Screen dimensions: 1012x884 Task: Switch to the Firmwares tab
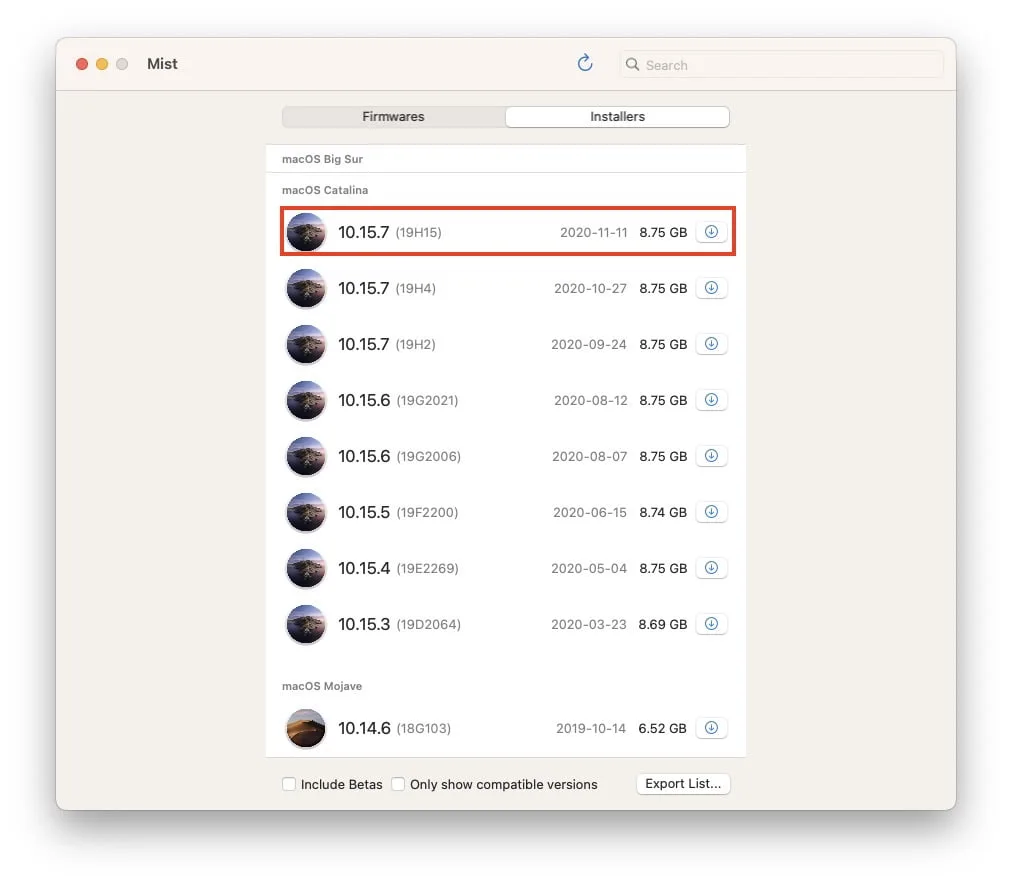coord(393,117)
